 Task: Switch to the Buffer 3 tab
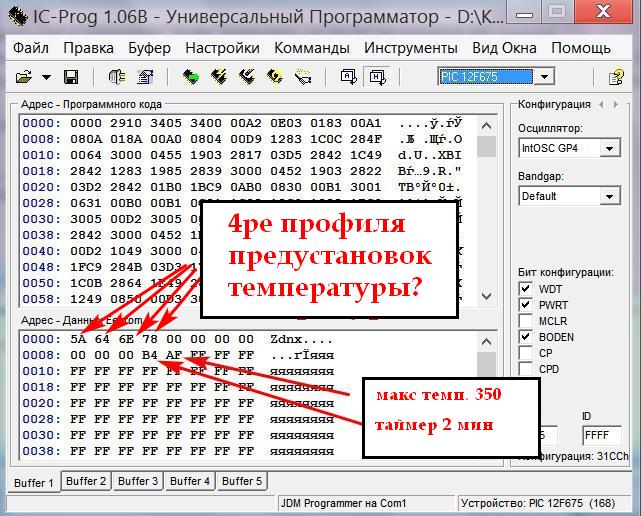point(138,481)
